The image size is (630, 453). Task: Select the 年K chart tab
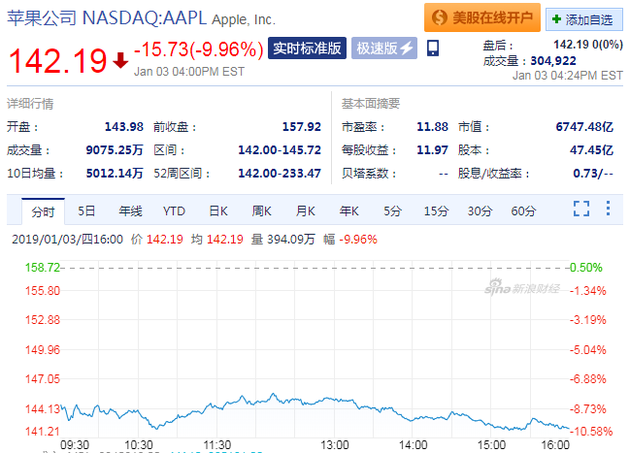coord(349,211)
